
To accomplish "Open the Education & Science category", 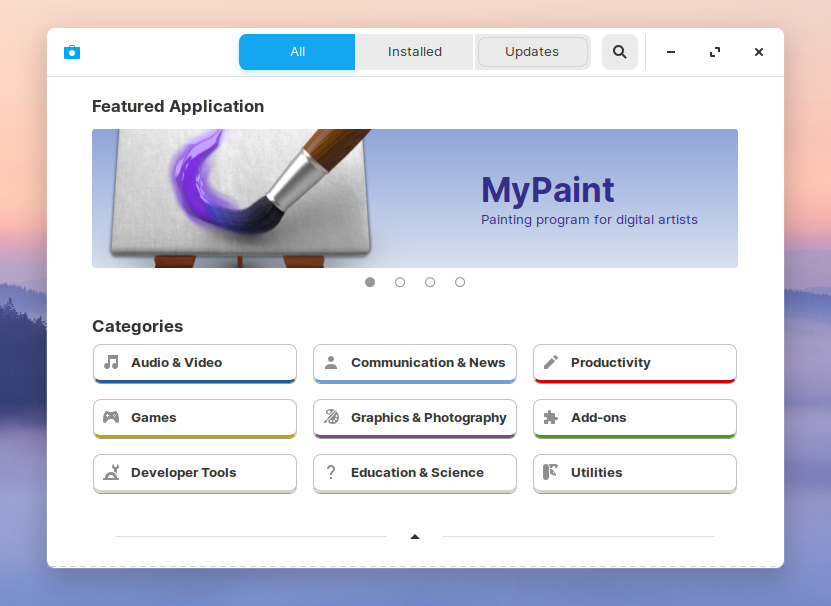I will coord(415,473).
